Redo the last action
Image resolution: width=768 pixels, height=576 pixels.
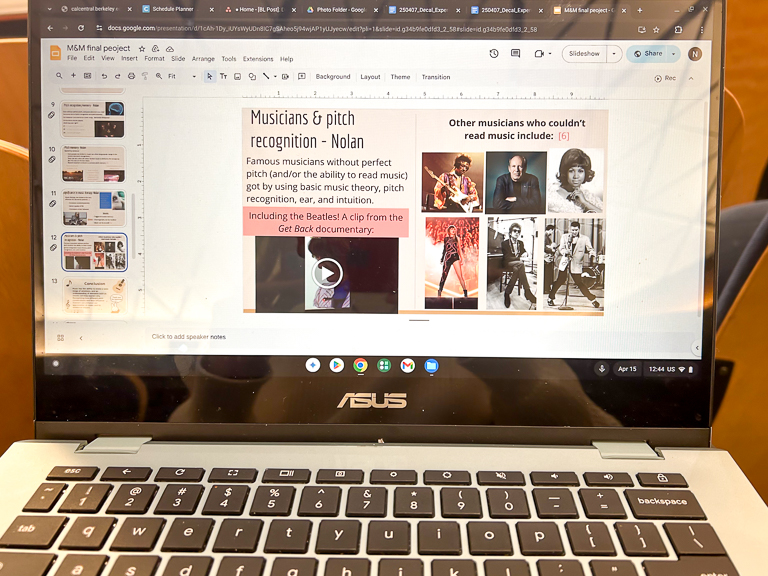[118, 76]
